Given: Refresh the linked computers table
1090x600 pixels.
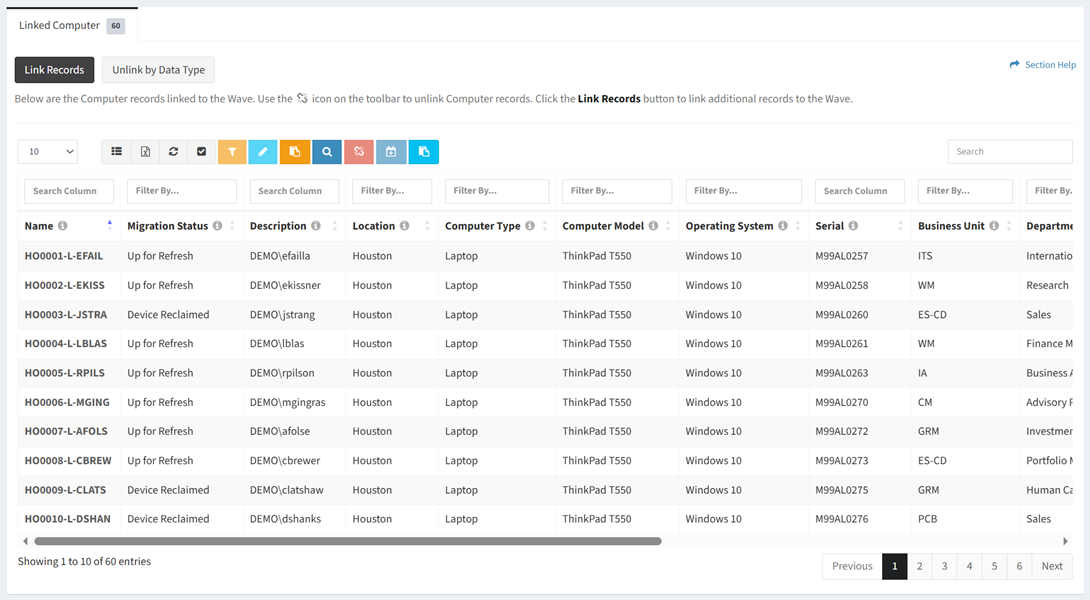Looking at the screenshot, I should point(173,152).
